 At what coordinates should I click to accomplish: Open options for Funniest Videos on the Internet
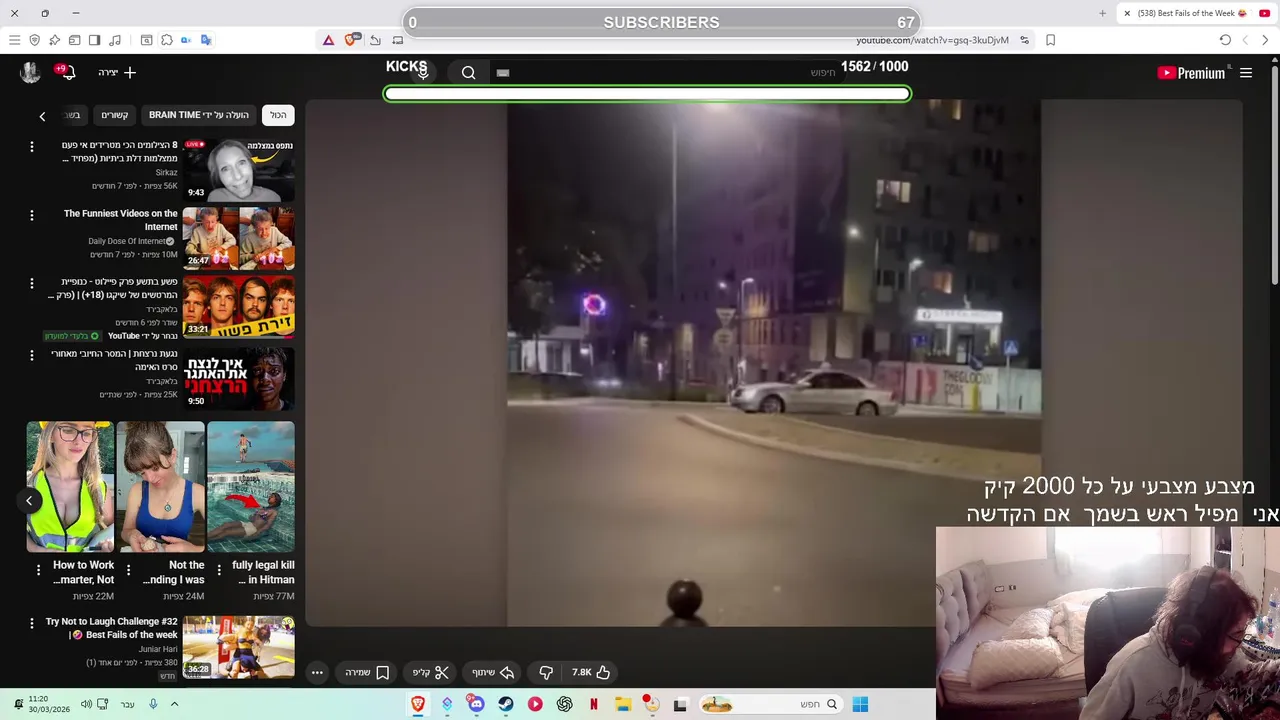tap(31, 215)
